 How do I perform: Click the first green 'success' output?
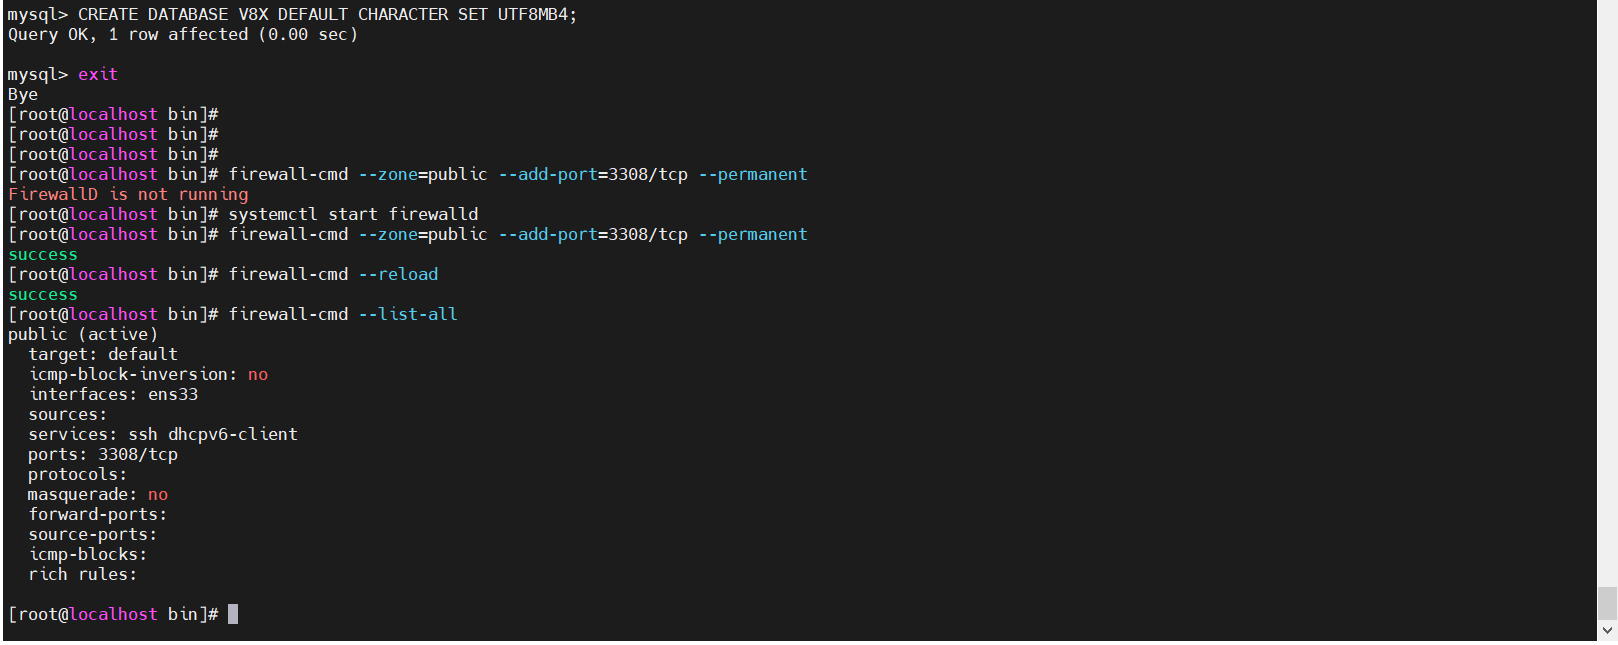coord(43,254)
